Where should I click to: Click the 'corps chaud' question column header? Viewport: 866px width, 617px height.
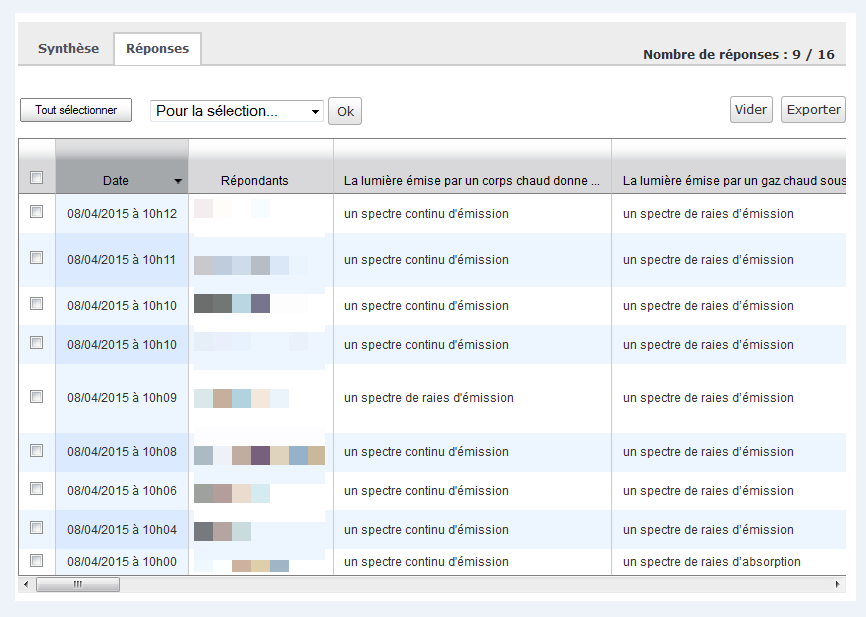coord(471,181)
